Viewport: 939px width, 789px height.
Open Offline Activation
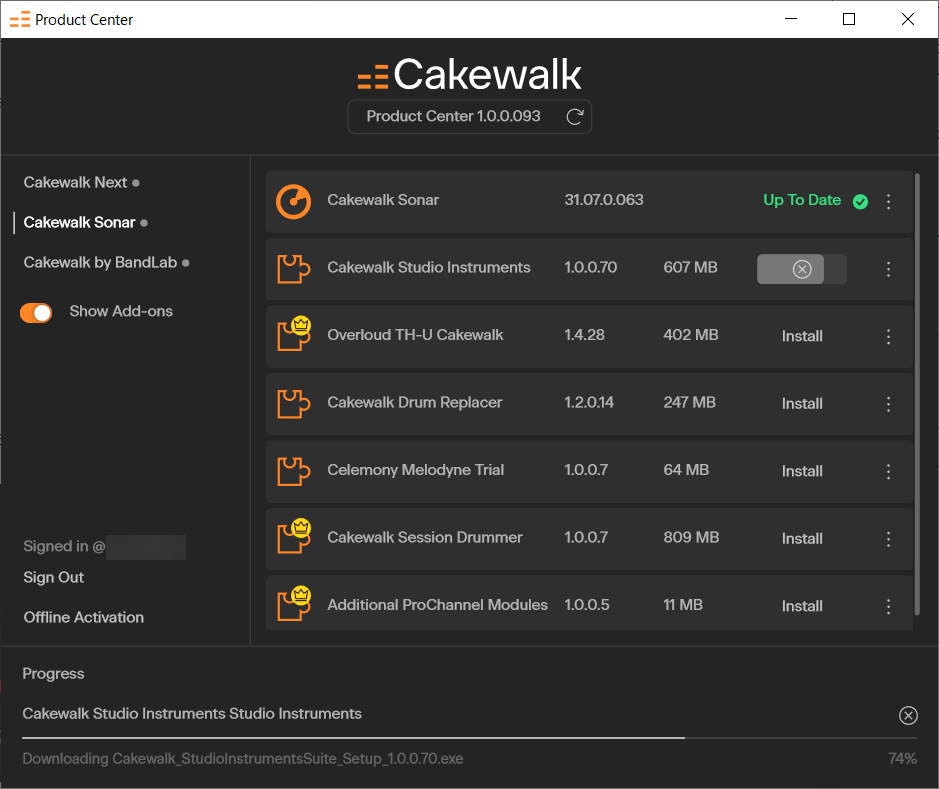(84, 618)
